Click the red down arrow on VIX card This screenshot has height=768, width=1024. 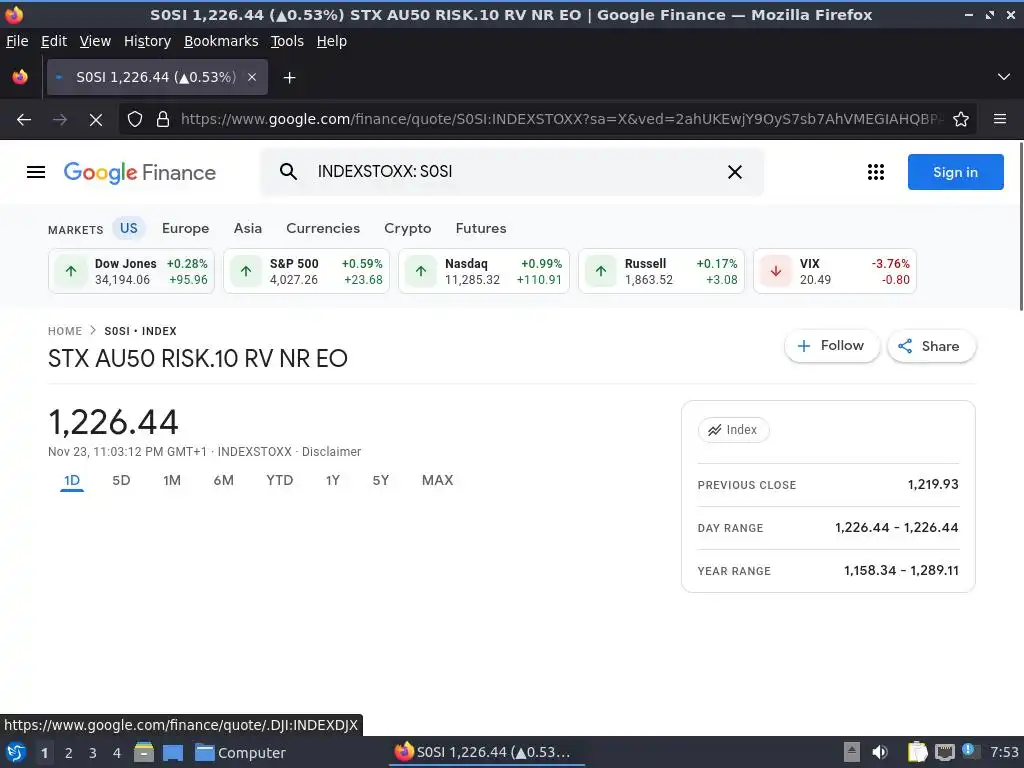[x=776, y=271]
